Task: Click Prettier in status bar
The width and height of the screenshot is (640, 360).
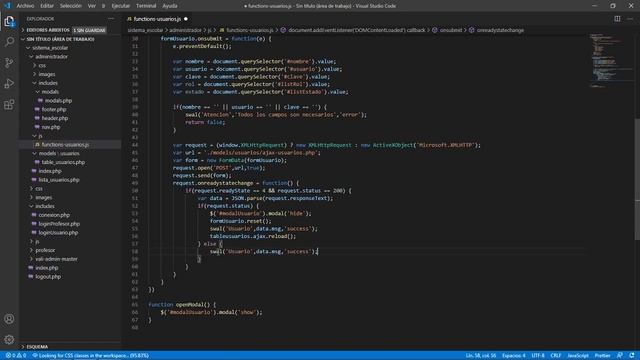Action: click(602, 356)
